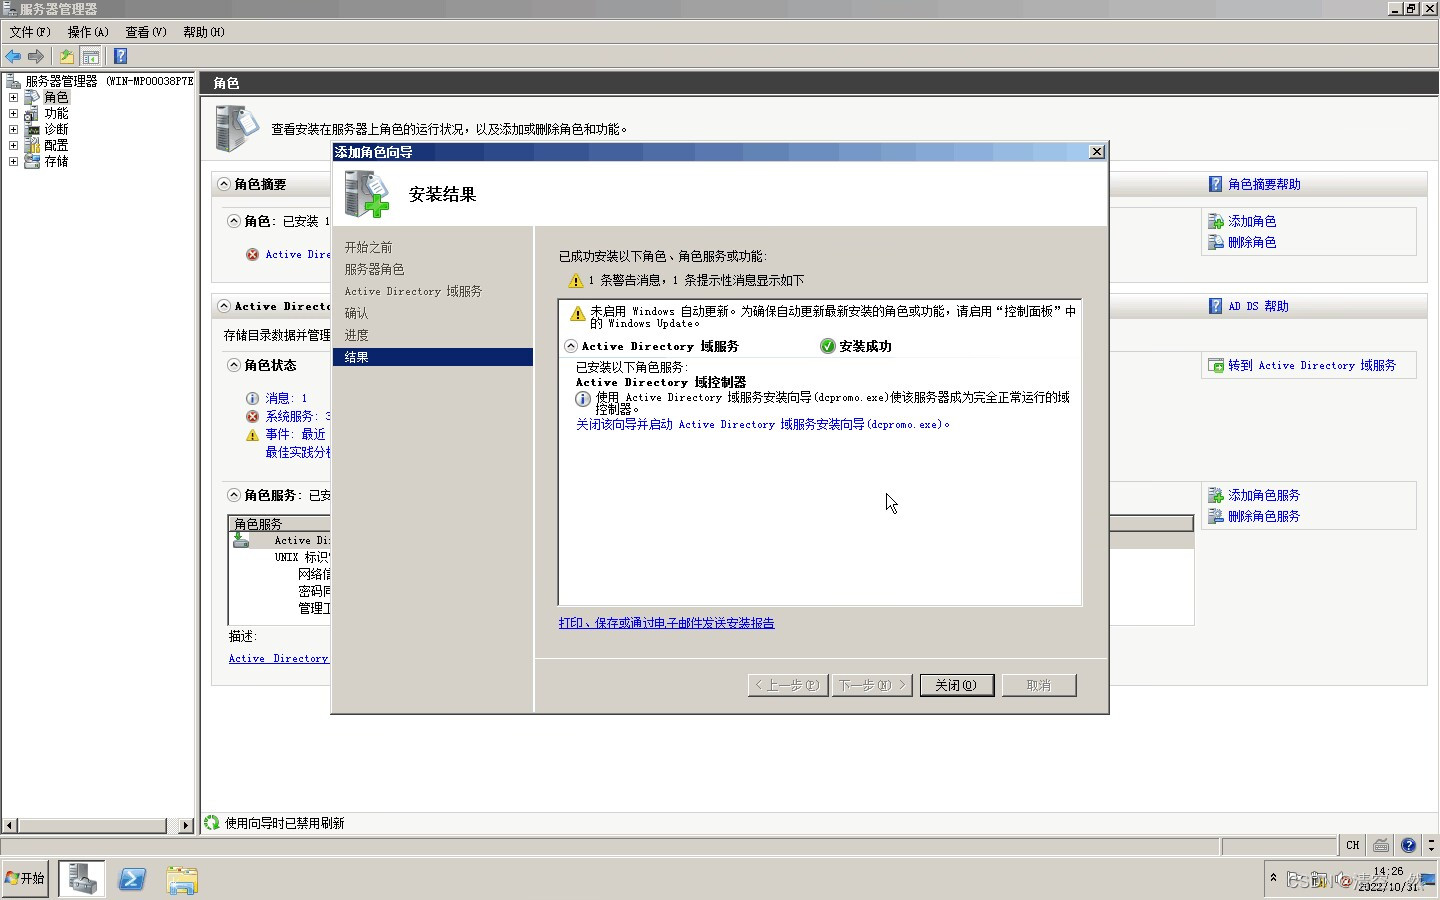Screen dimensions: 1440x900
Task: Click the 添加角色服务 icon
Action: pyautogui.click(x=1216, y=495)
